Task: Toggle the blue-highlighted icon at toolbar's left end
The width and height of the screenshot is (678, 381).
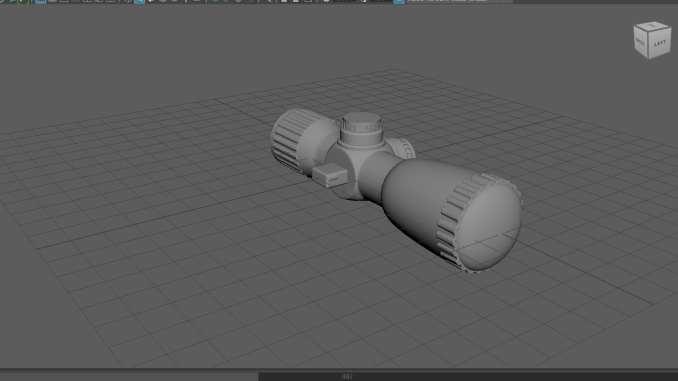Action: (40, 1)
